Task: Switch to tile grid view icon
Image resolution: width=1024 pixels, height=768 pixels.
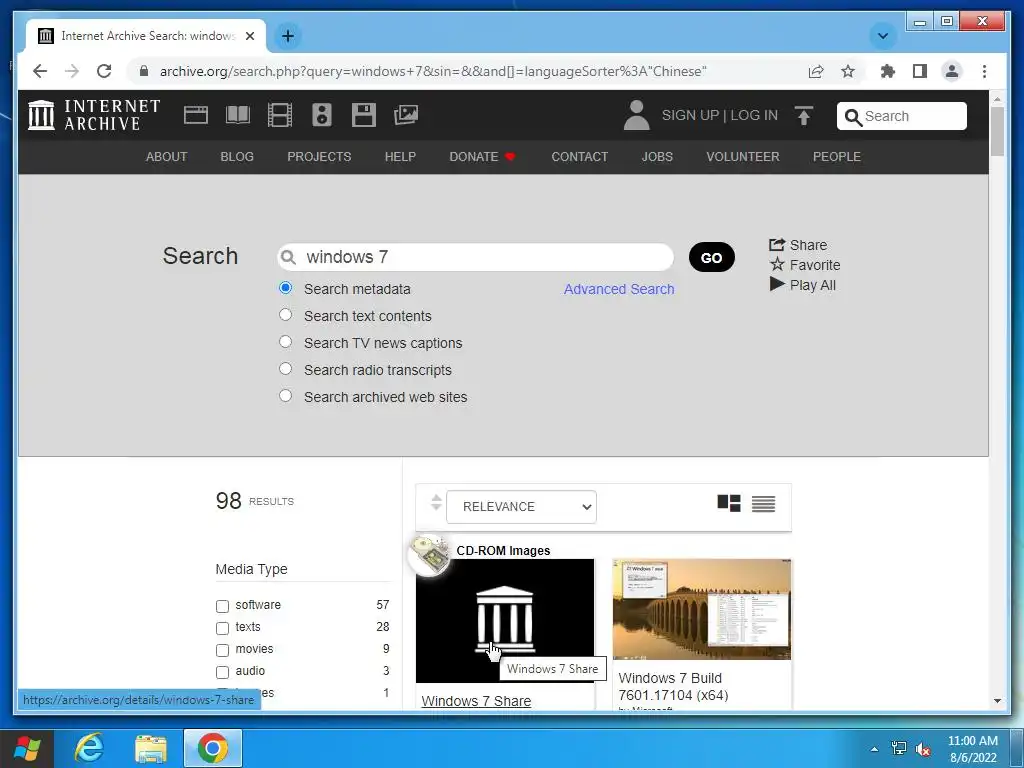Action: tap(729, 504)
